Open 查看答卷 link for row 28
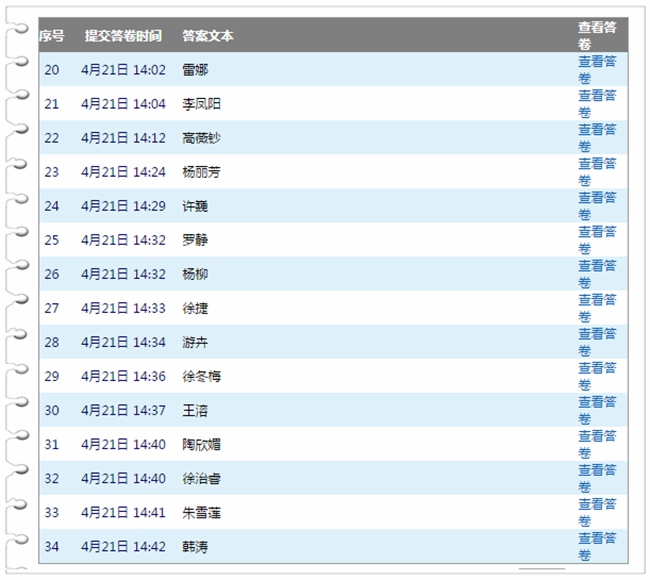The height and width of the screenshot is (580, 650). [597, 342]
